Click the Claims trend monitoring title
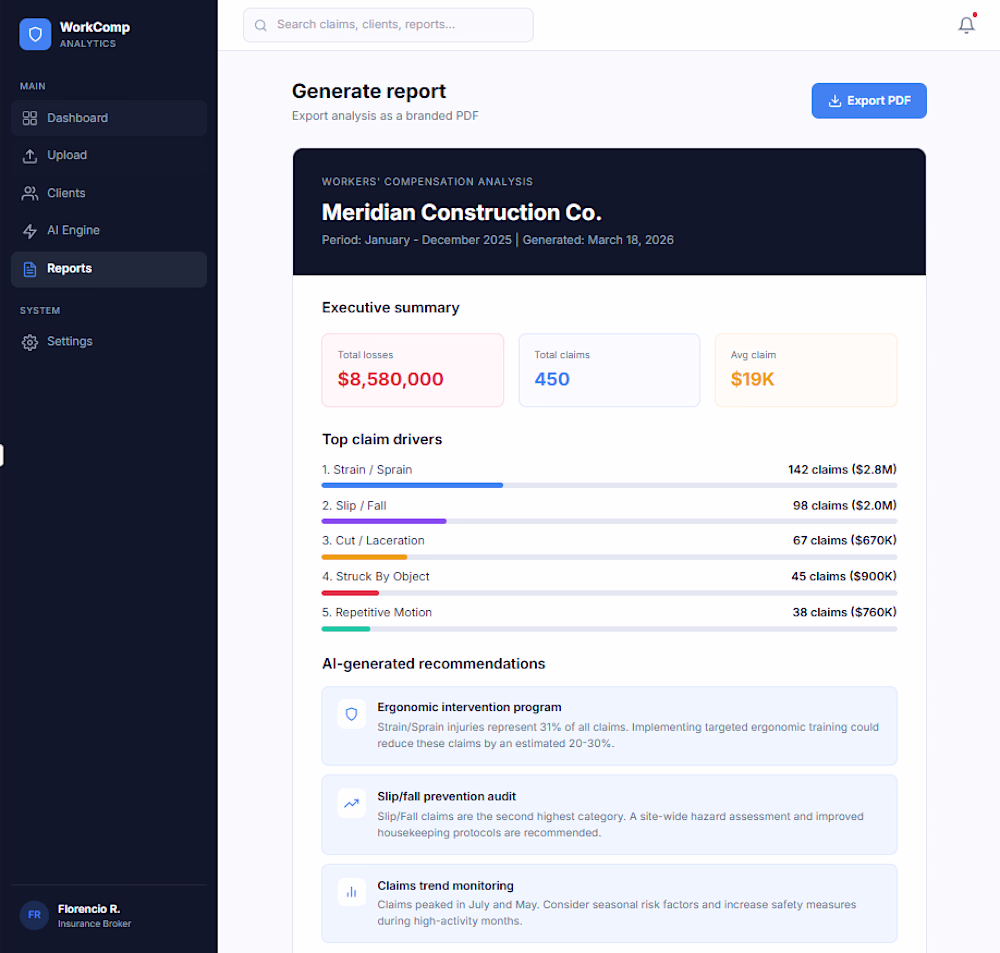This screenshot has width=1000, height=953. [x=445, y=886]
